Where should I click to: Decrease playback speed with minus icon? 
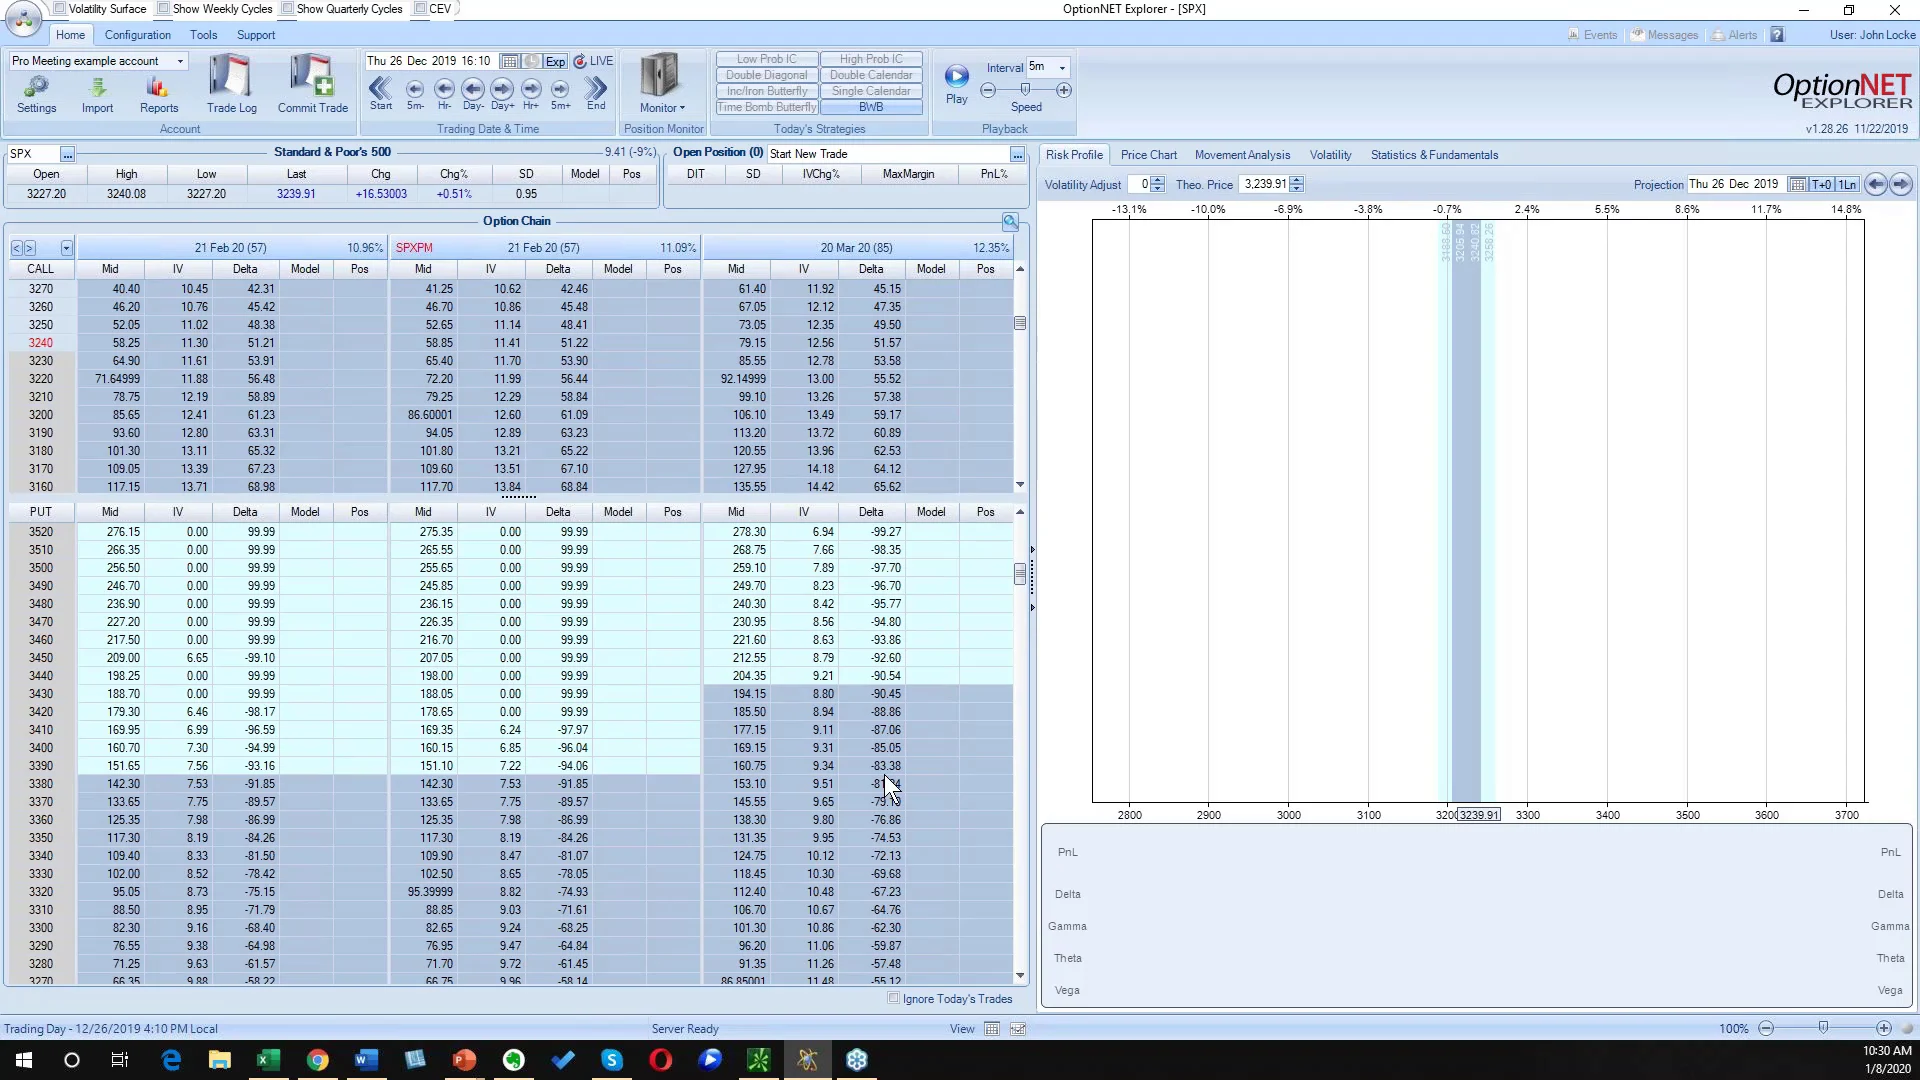pyautogui.click(x=988, y=90)
